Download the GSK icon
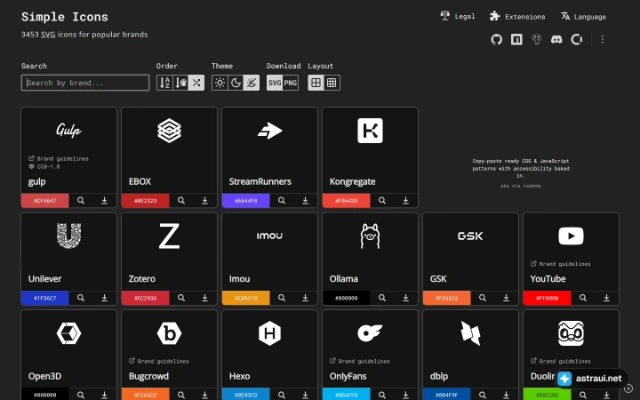This screenshot has height=400, width=640. pyautogui.click(x=506, y=298)
